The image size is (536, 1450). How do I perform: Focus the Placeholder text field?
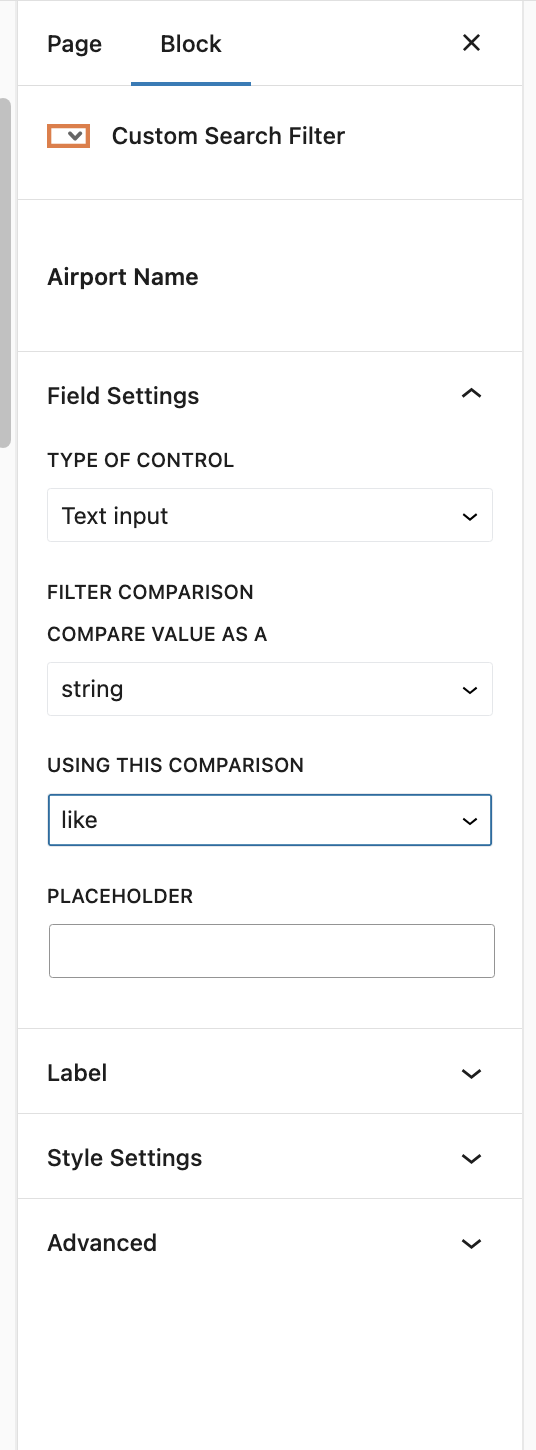point(272,951)
